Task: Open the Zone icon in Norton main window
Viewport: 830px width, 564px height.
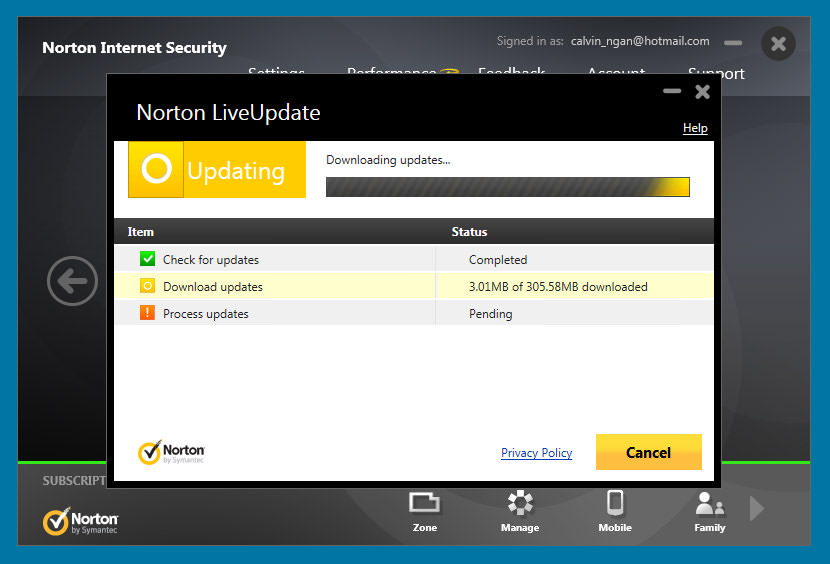Action: [425, 511]
